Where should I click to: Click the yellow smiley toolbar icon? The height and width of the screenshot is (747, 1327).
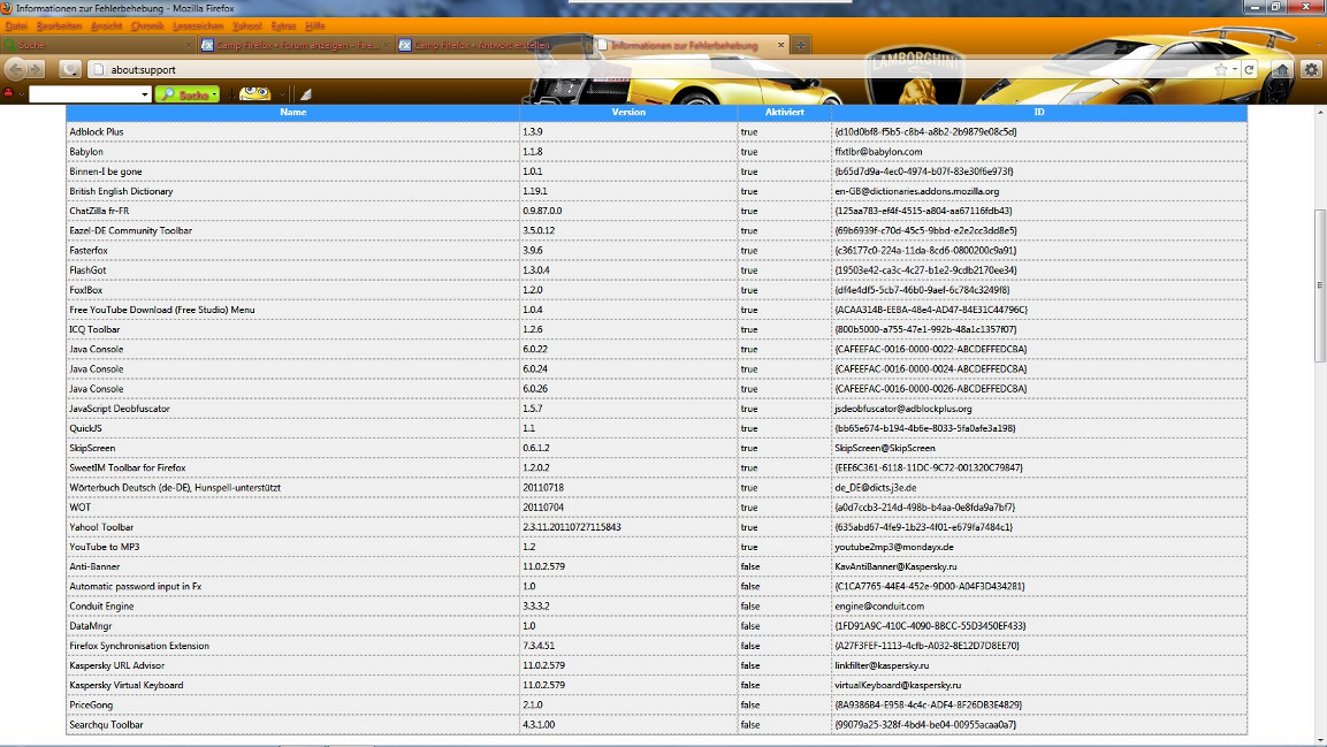(x=255, y=94)
